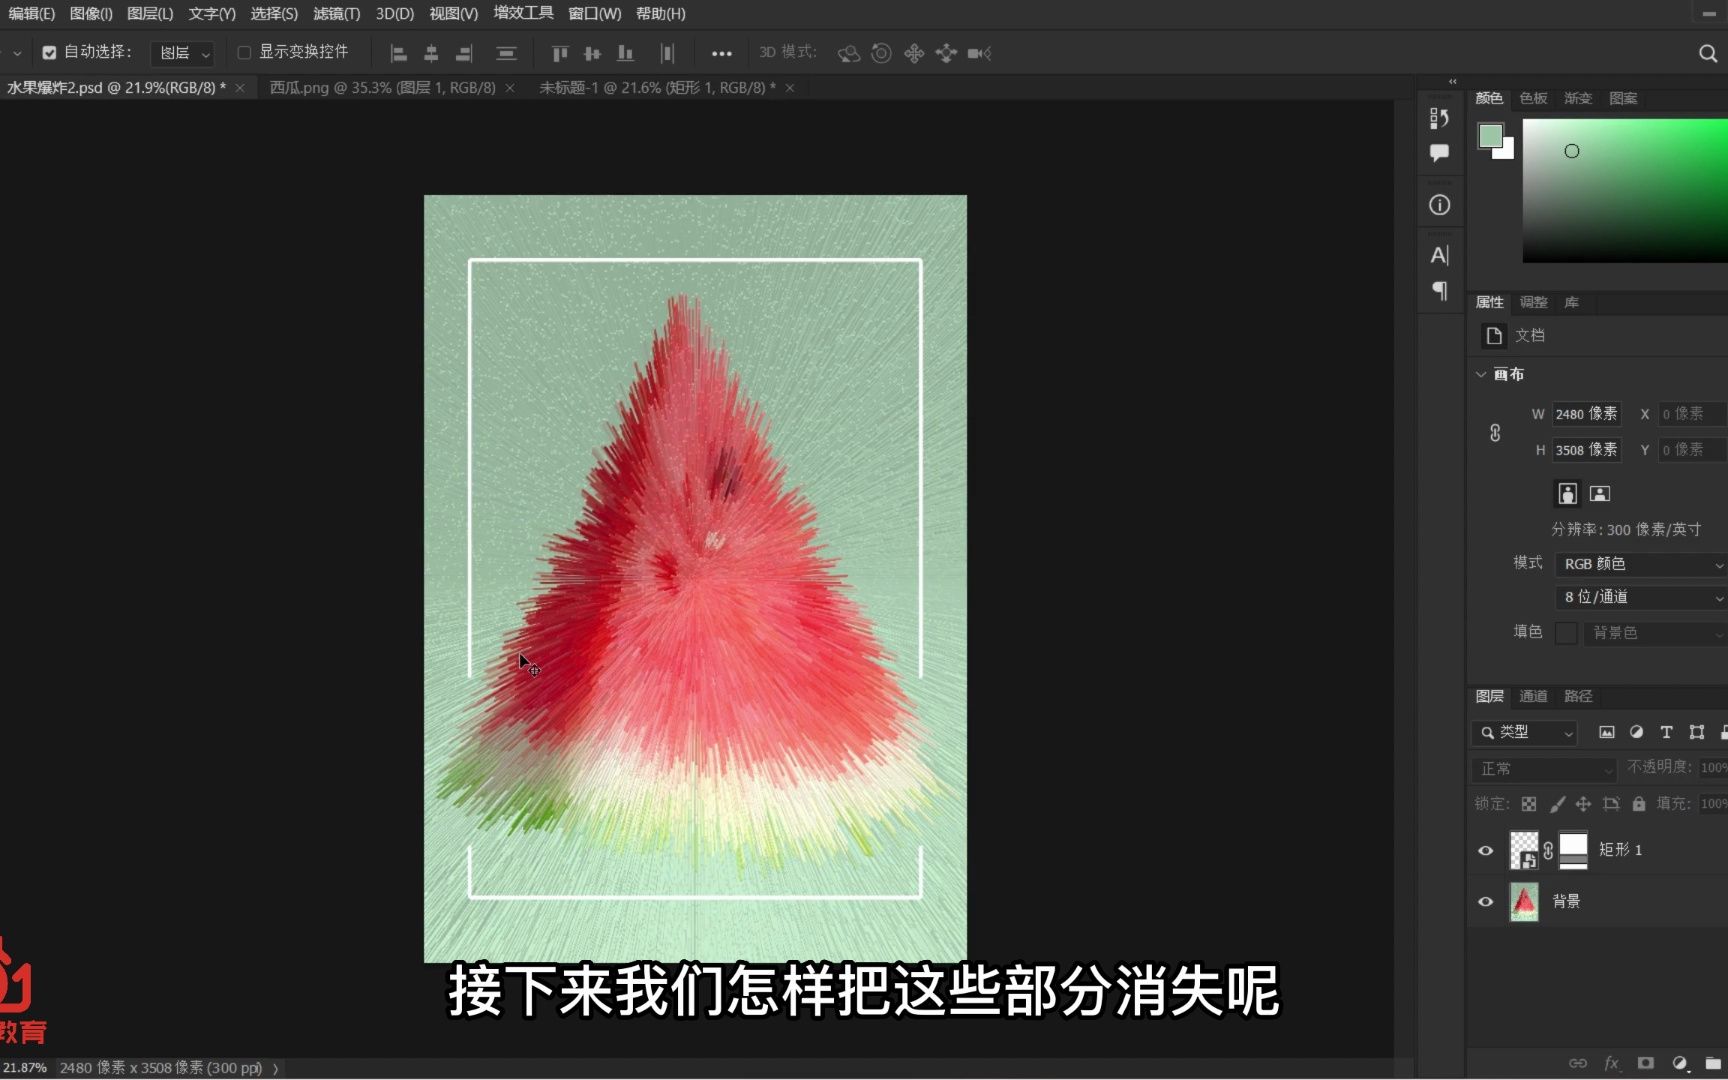This screenshot has height=1080, width=1728.
Task: Open the 滤镜 menu
Action: coord(336,13)
